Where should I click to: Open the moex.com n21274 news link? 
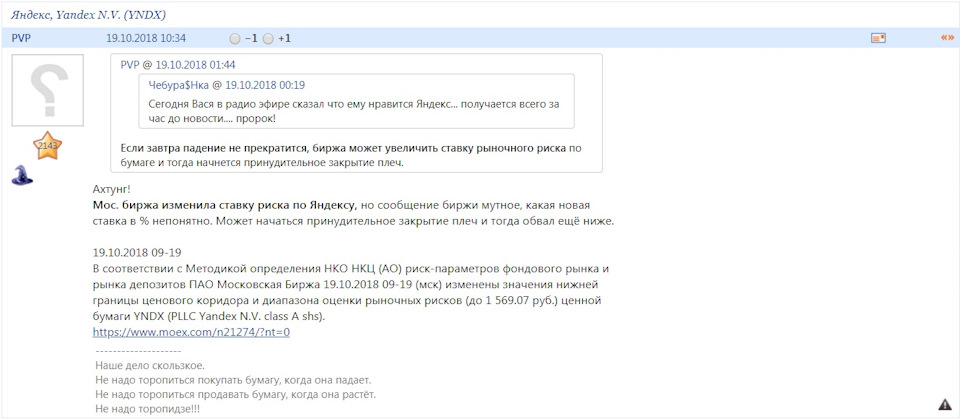tap(191, 333)
